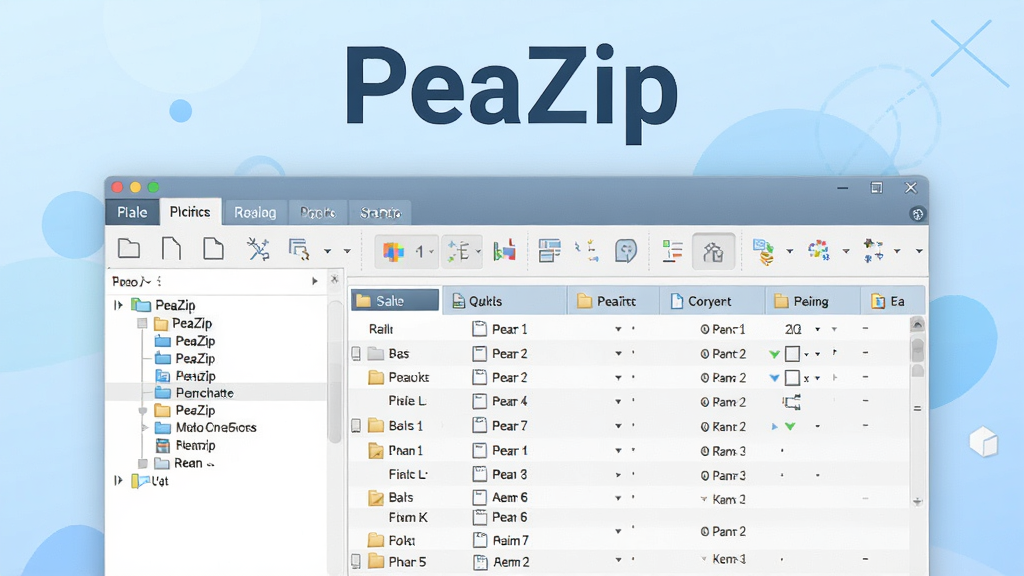Open the last dropdown arrow of the toolbar
The image size is (1024, 576).
(919, 251)
